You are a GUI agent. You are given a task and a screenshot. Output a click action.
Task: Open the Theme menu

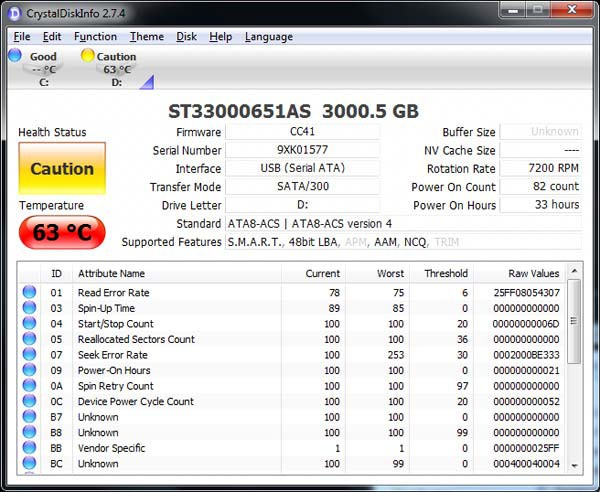click(x=147, y=37)
